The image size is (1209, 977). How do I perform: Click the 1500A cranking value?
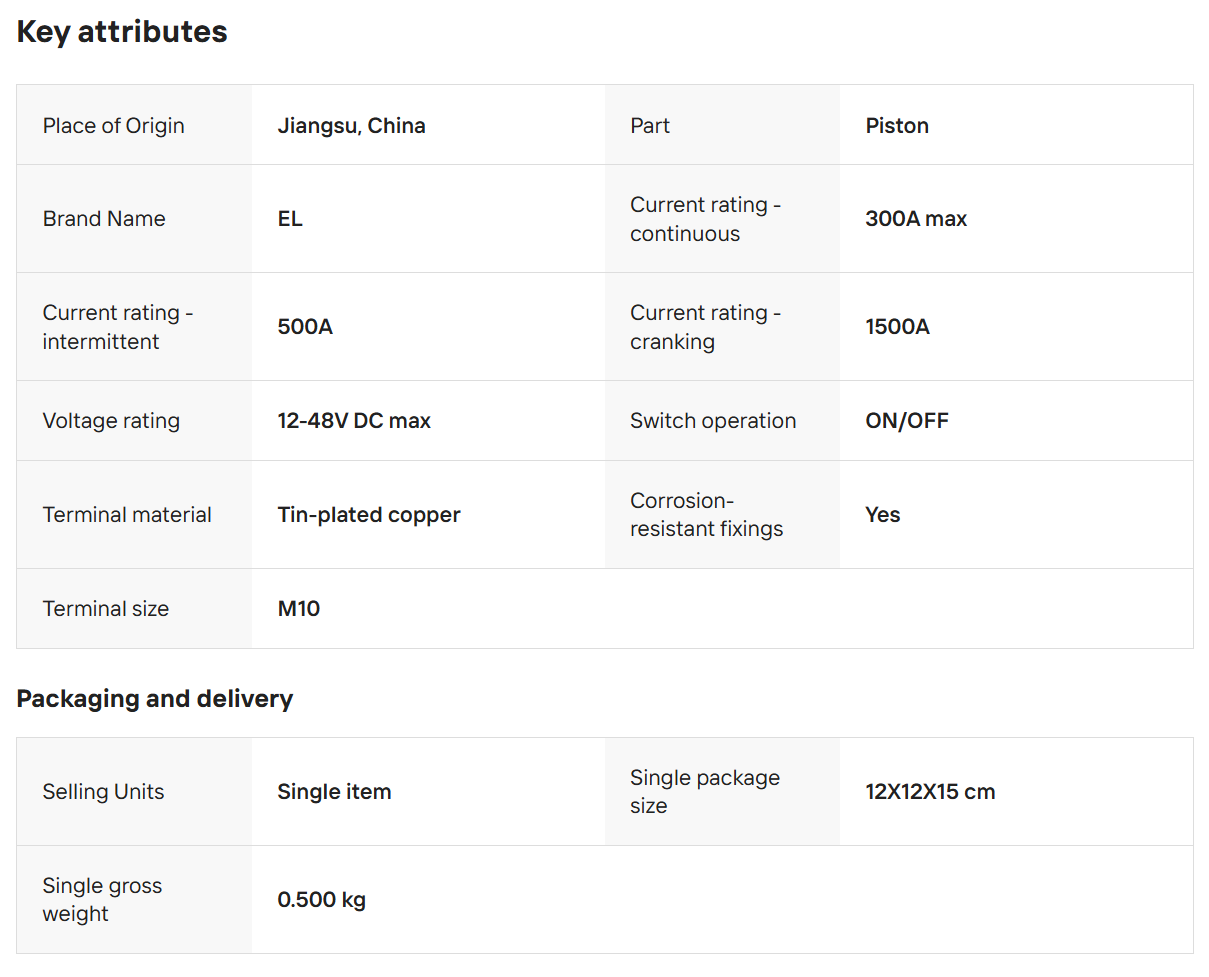pyautogui.click(x=897, y=327)
